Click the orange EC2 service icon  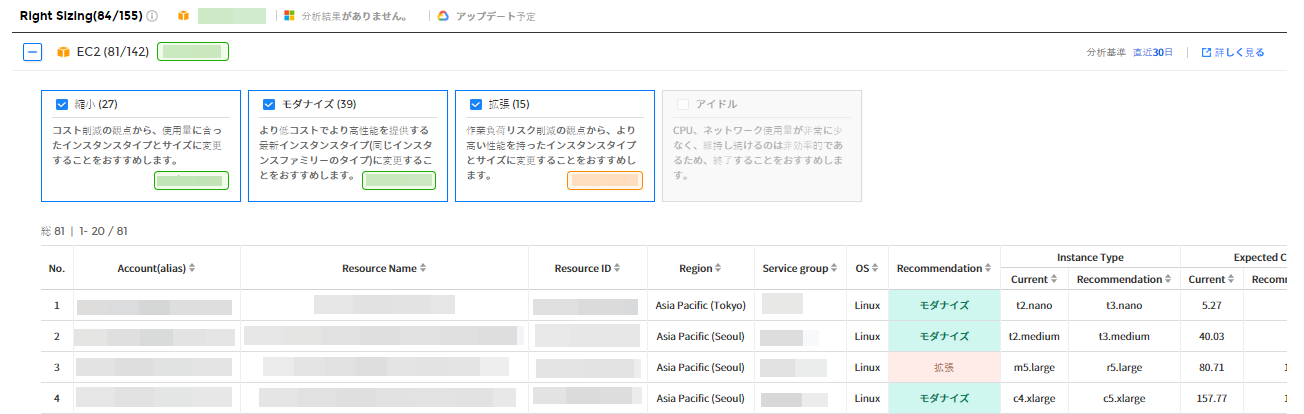[x=63, y=52]
